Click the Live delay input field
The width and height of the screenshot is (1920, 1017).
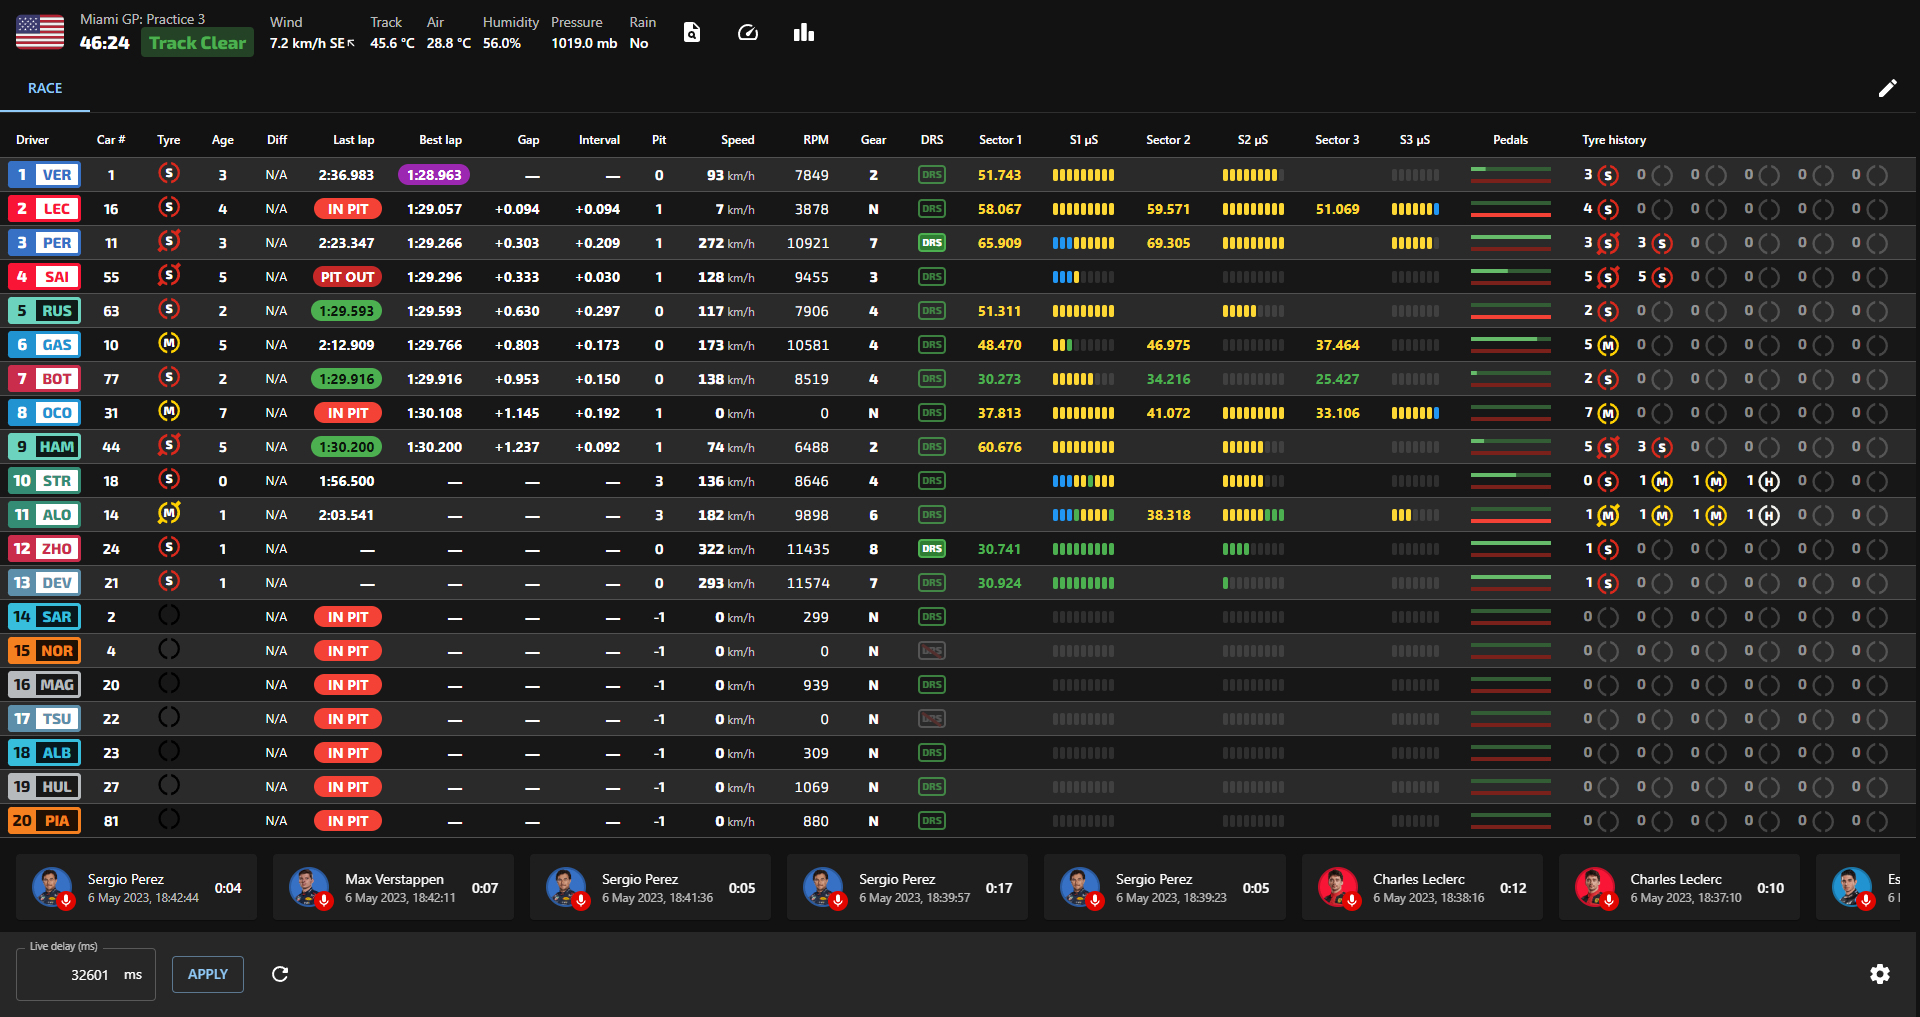coord(86,974)
